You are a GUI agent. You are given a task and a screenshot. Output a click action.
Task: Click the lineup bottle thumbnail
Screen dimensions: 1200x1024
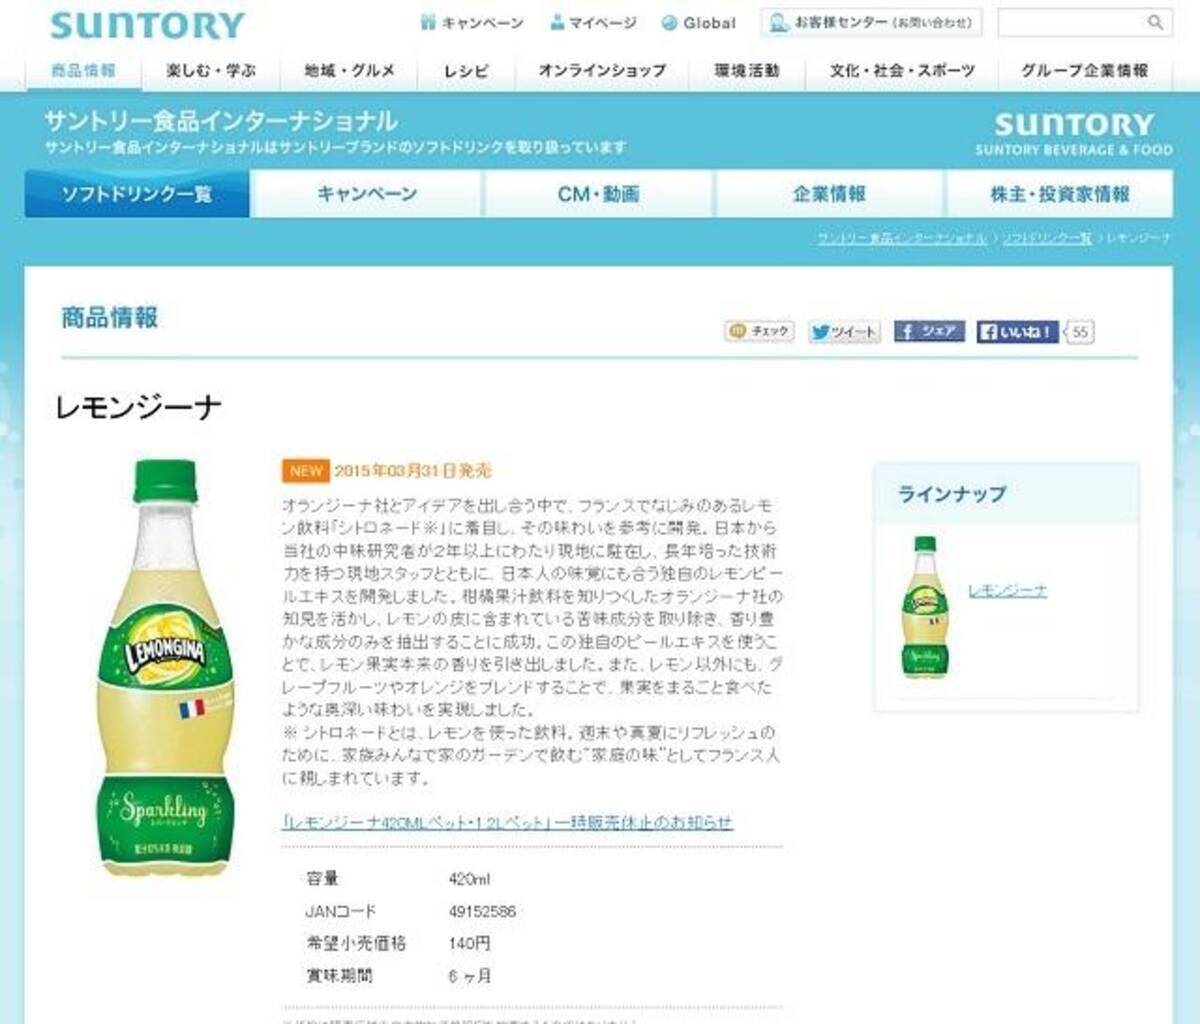pyautogui.click(x=925, y=607)
